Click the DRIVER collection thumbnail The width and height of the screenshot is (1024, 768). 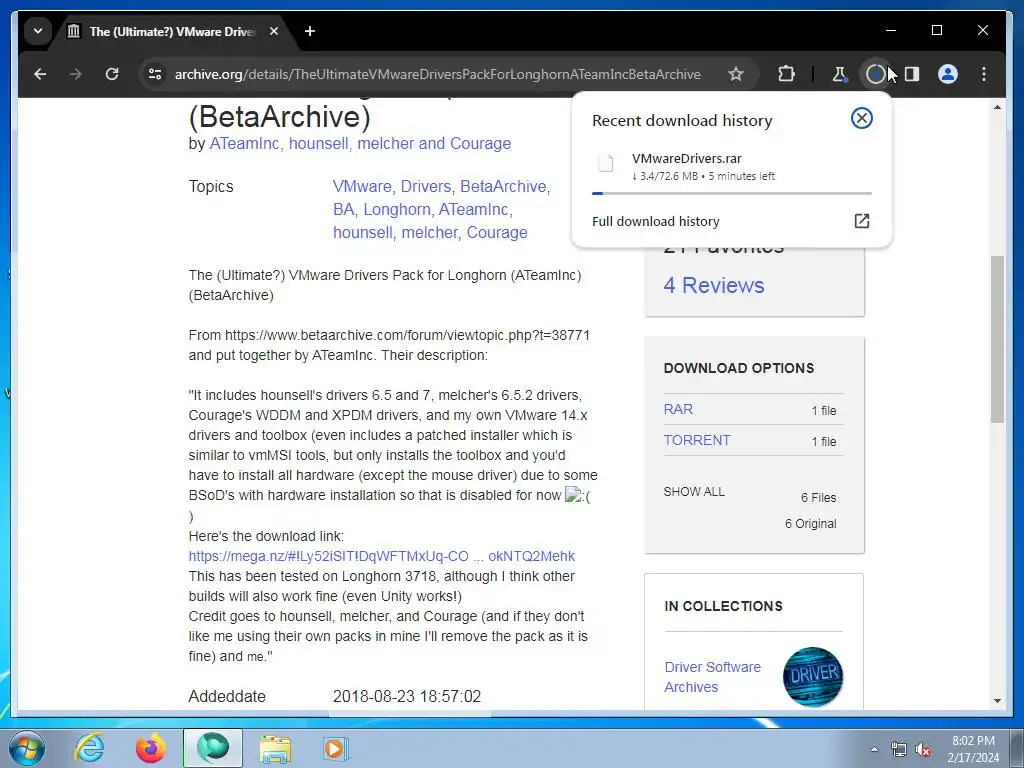click(812, 676)
